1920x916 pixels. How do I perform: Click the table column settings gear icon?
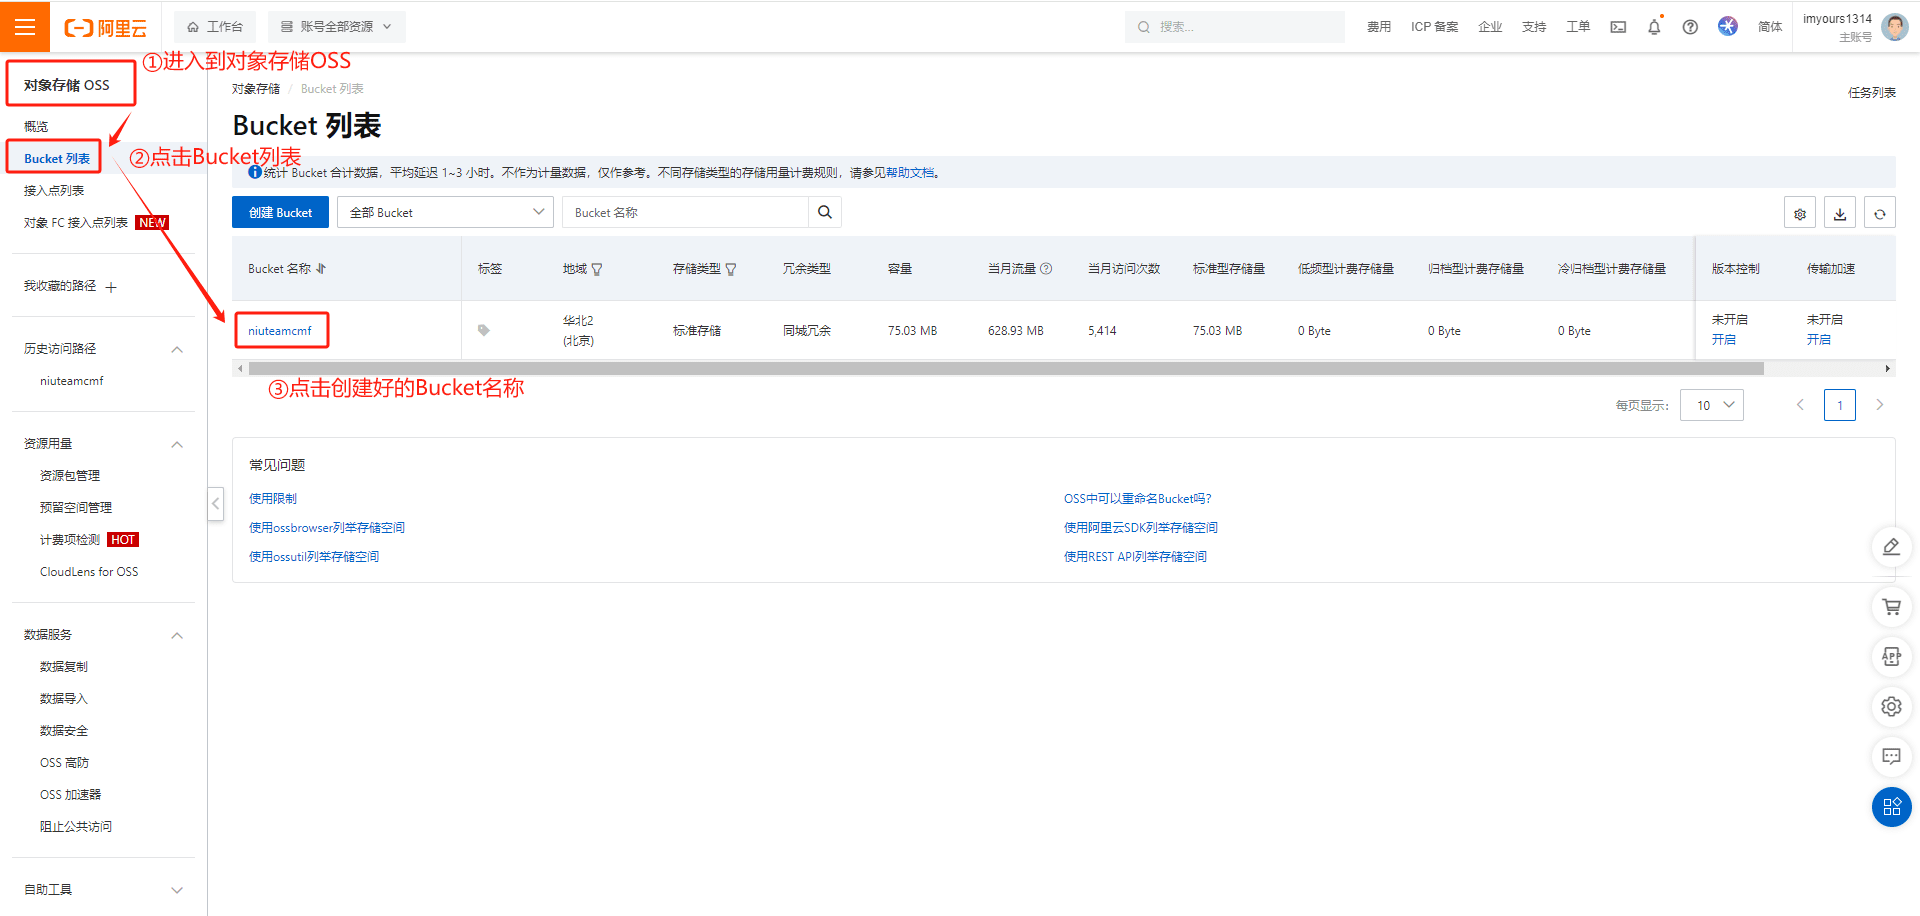(x=1800, y=213)
